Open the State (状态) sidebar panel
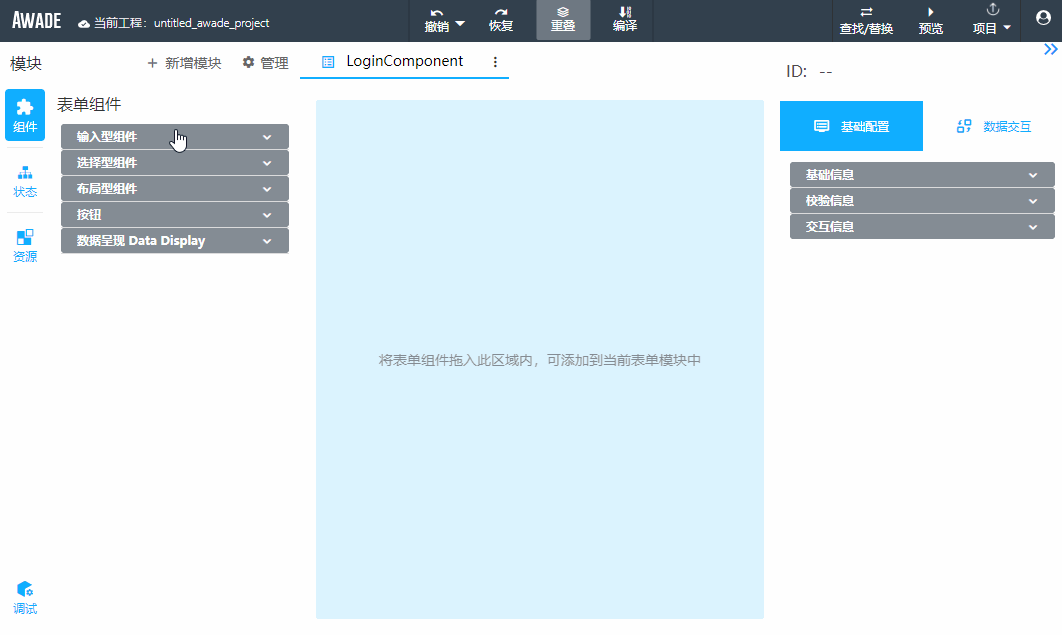This screenshot has width=1062, height=635. tap(25, 181)
